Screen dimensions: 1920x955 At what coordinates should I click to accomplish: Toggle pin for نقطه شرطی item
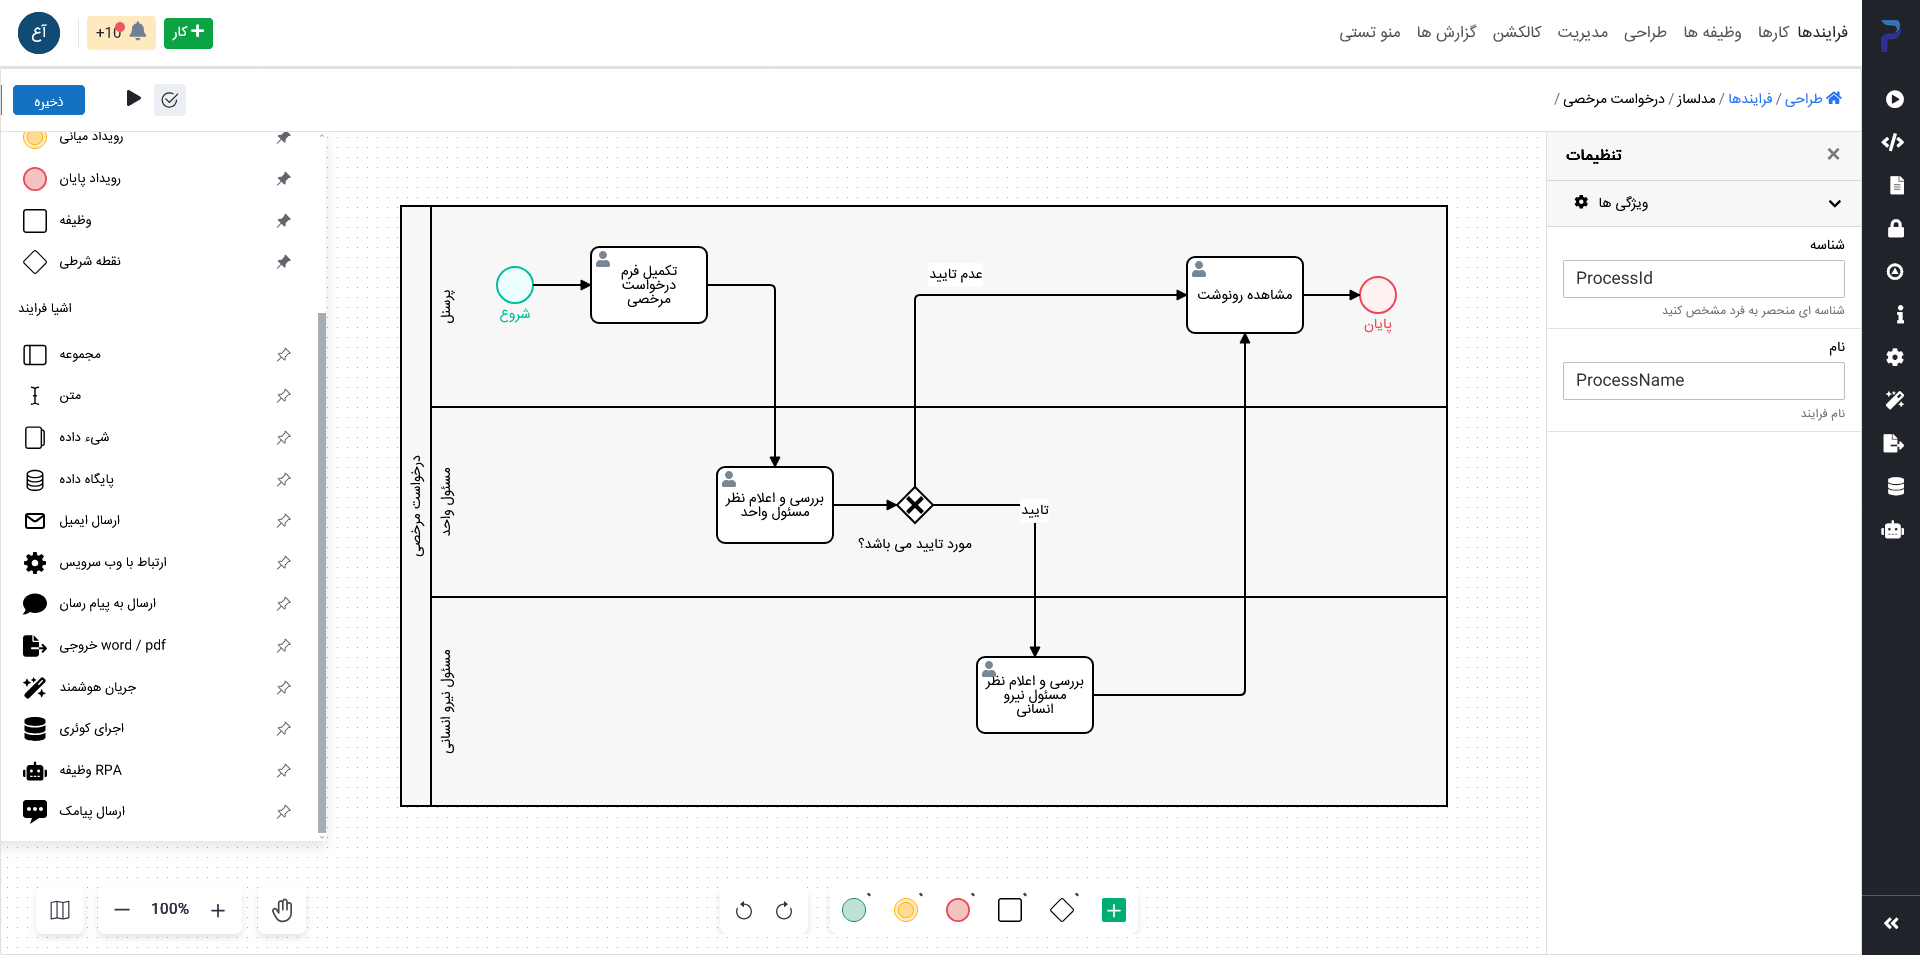click(x=284, y=262)
